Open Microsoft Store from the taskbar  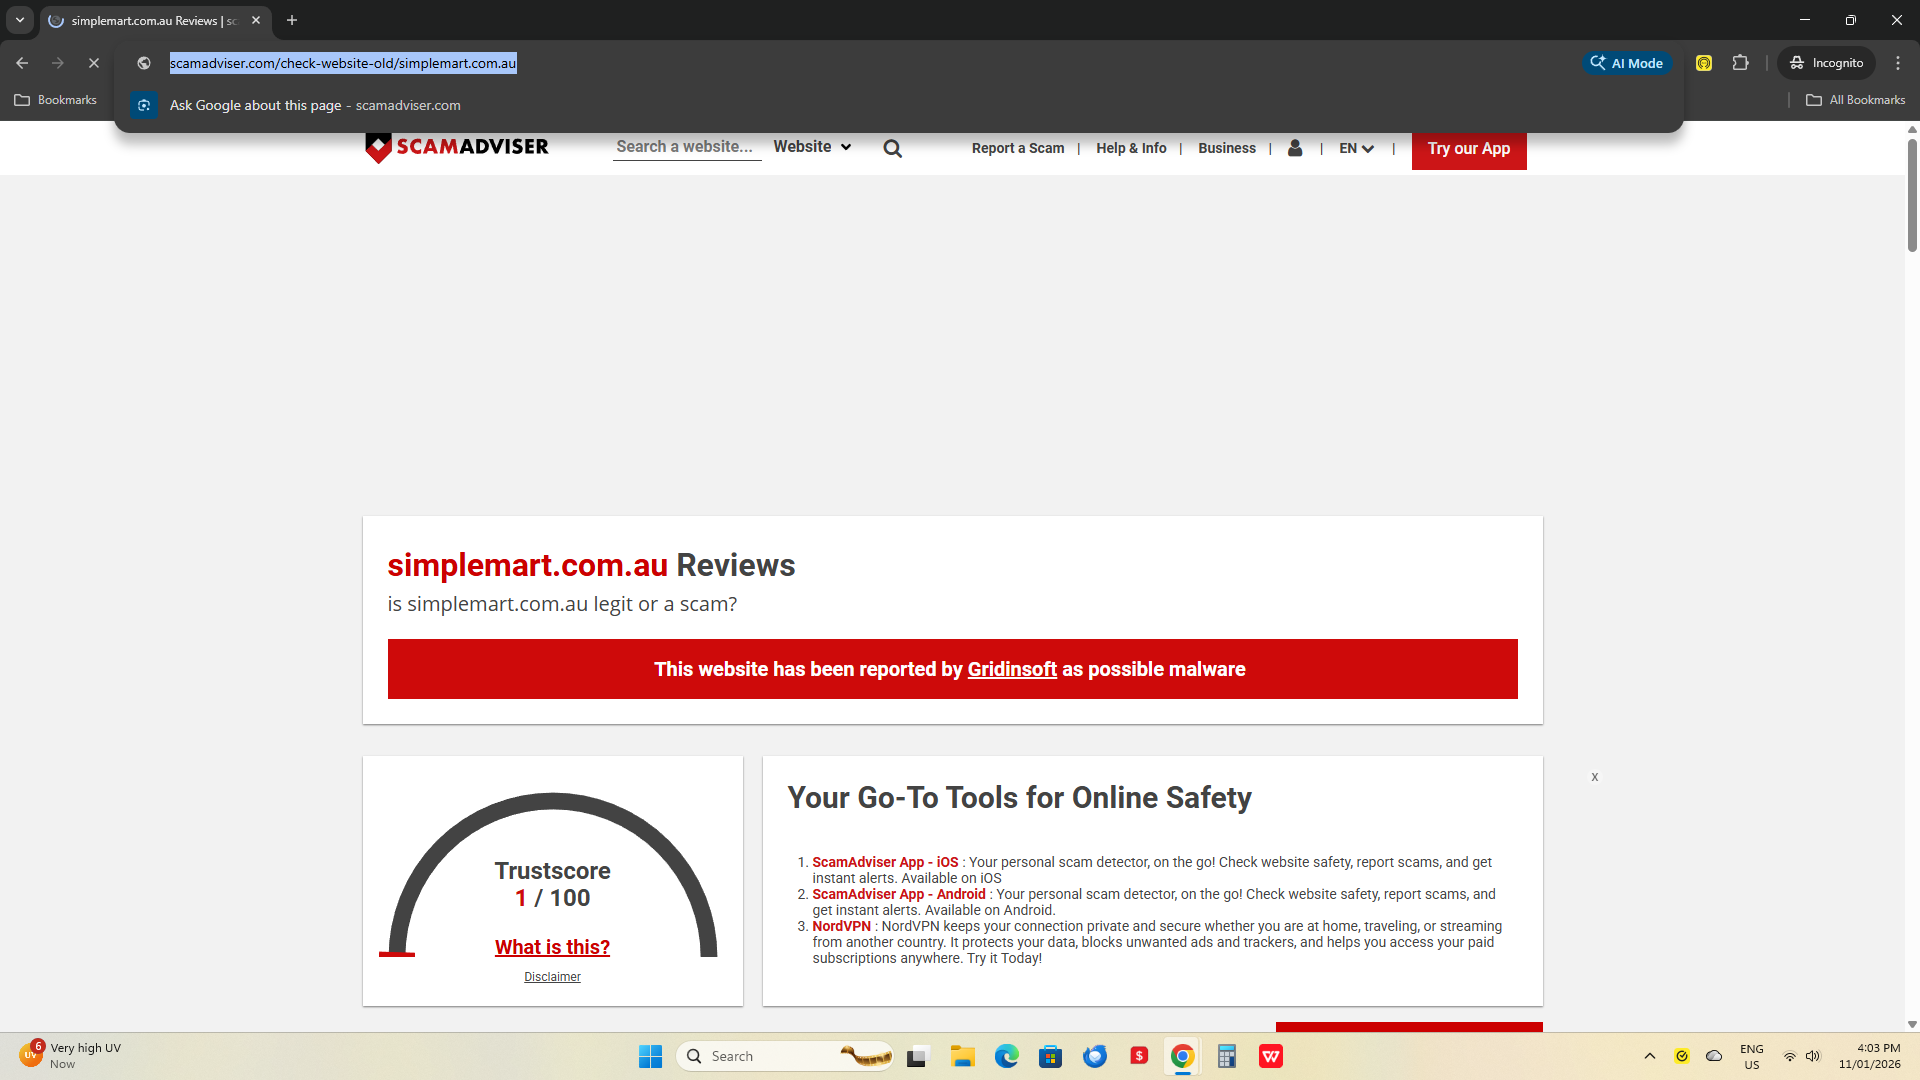[x=1050, y=1056]
